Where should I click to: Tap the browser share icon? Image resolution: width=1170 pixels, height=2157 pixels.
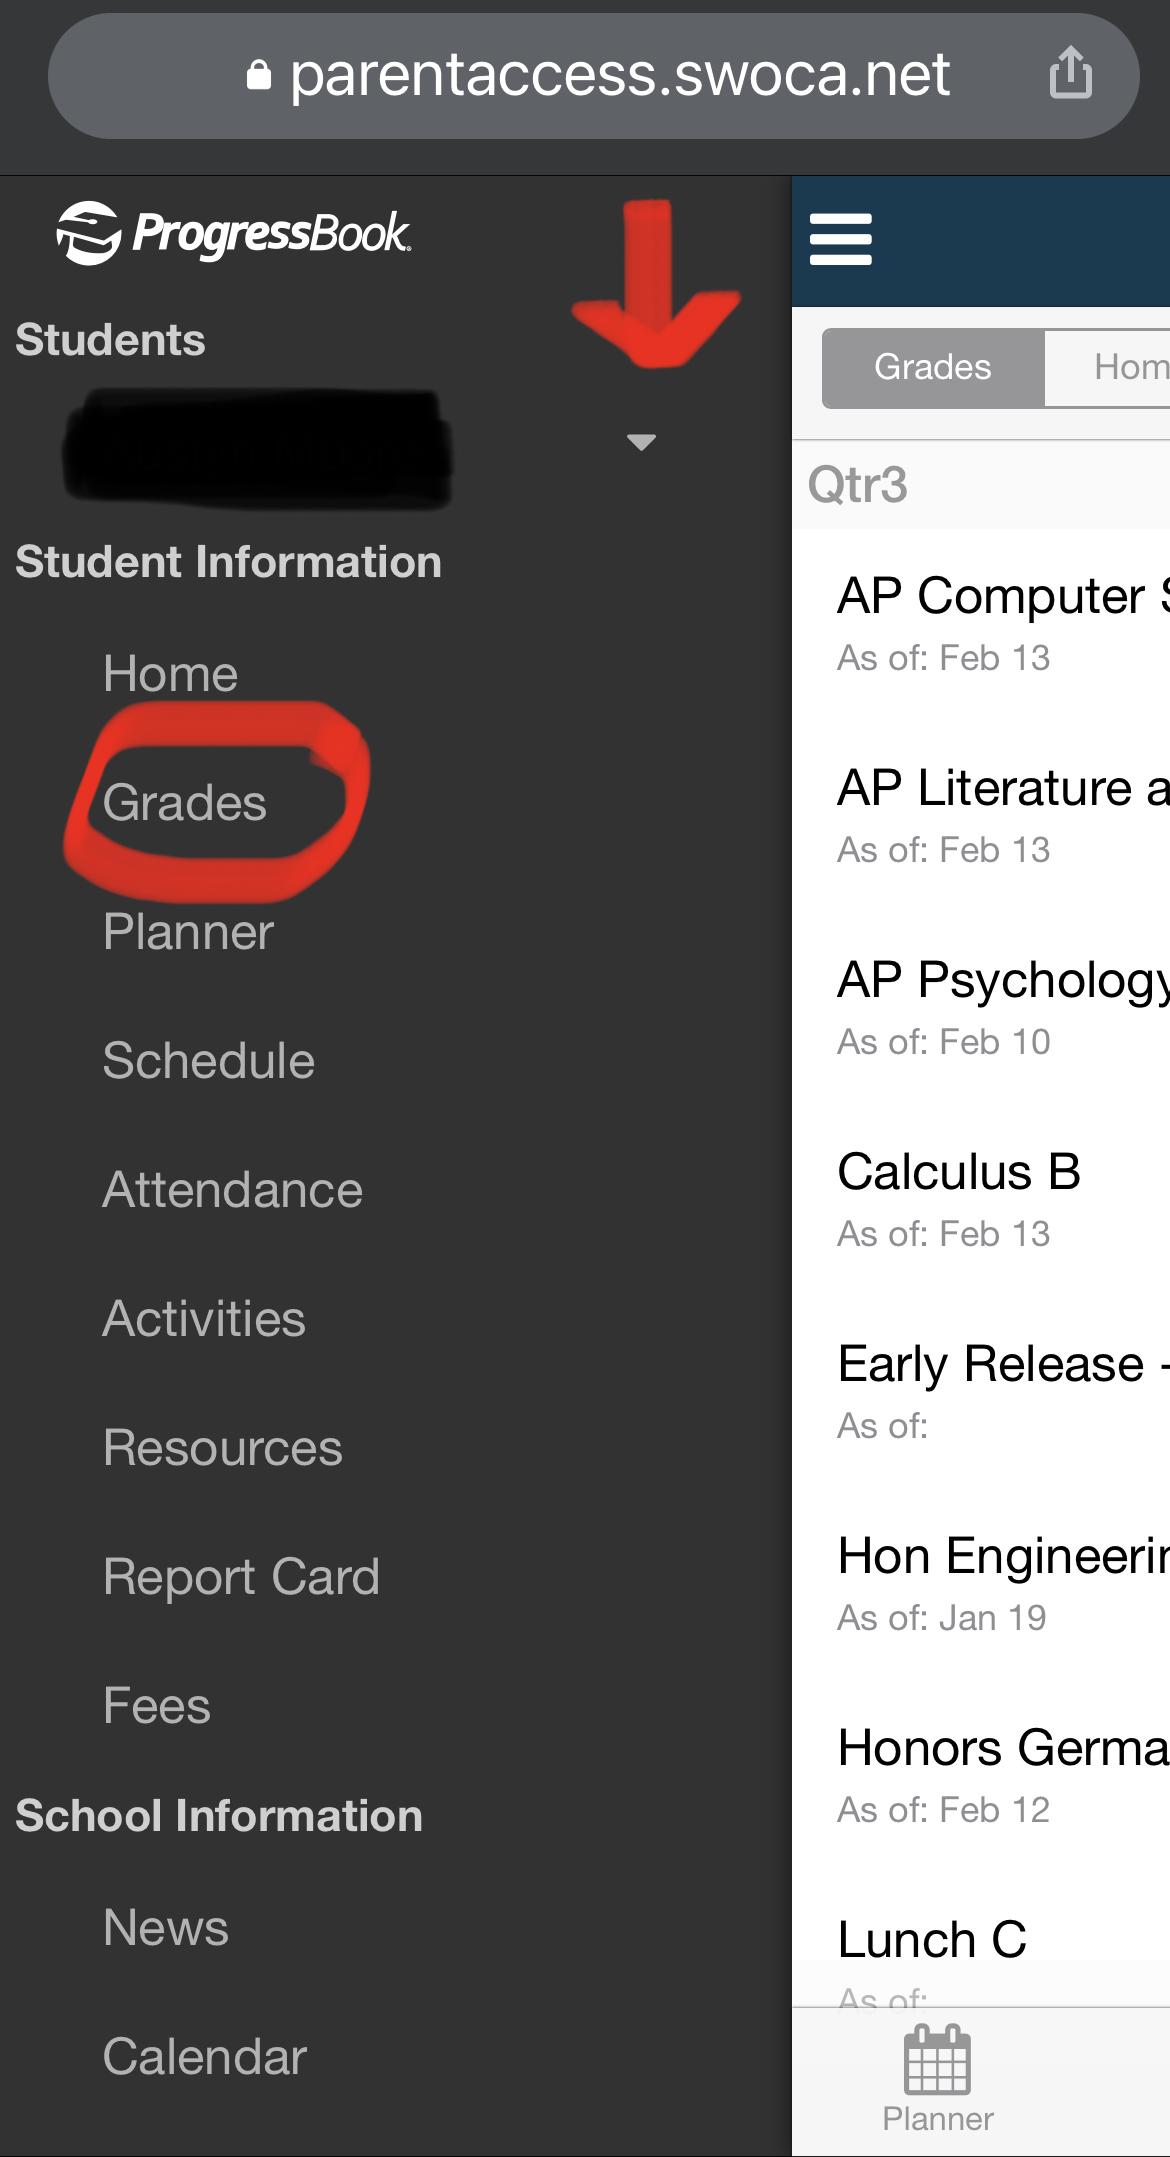[x=1070, y=73]
